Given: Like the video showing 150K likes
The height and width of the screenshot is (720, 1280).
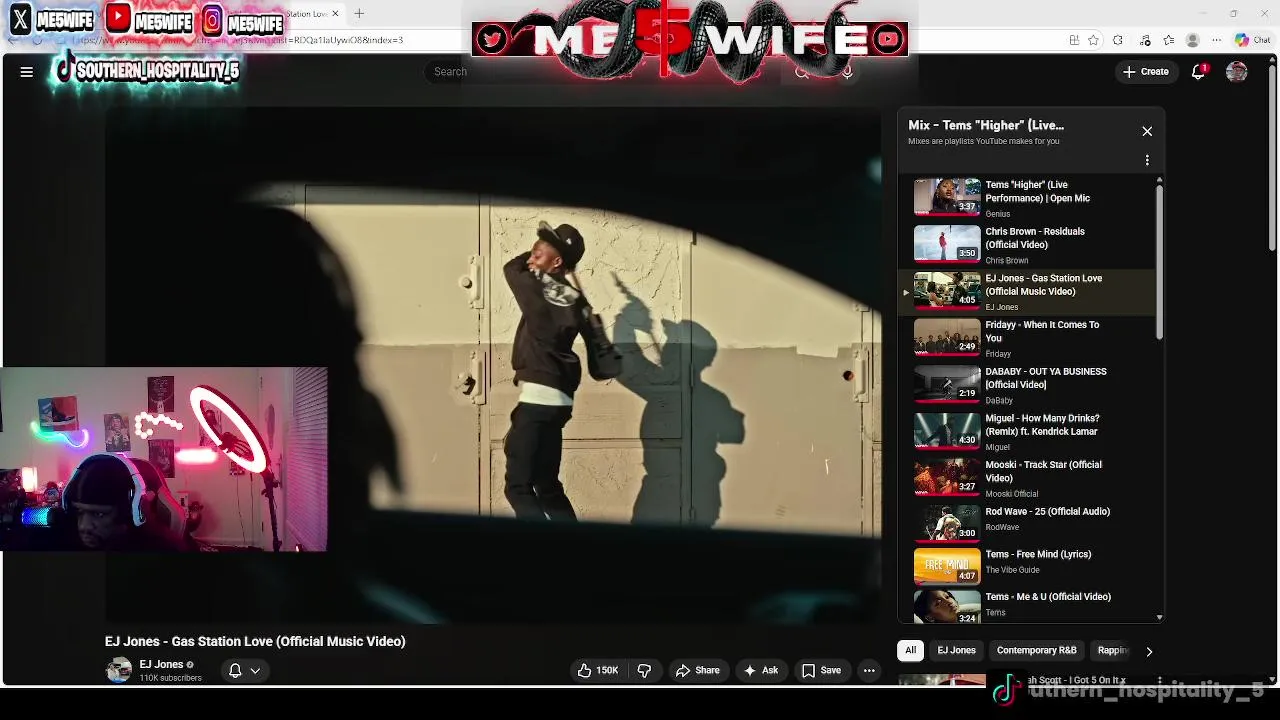Looking at the screenshot, I should click(597, 670).
